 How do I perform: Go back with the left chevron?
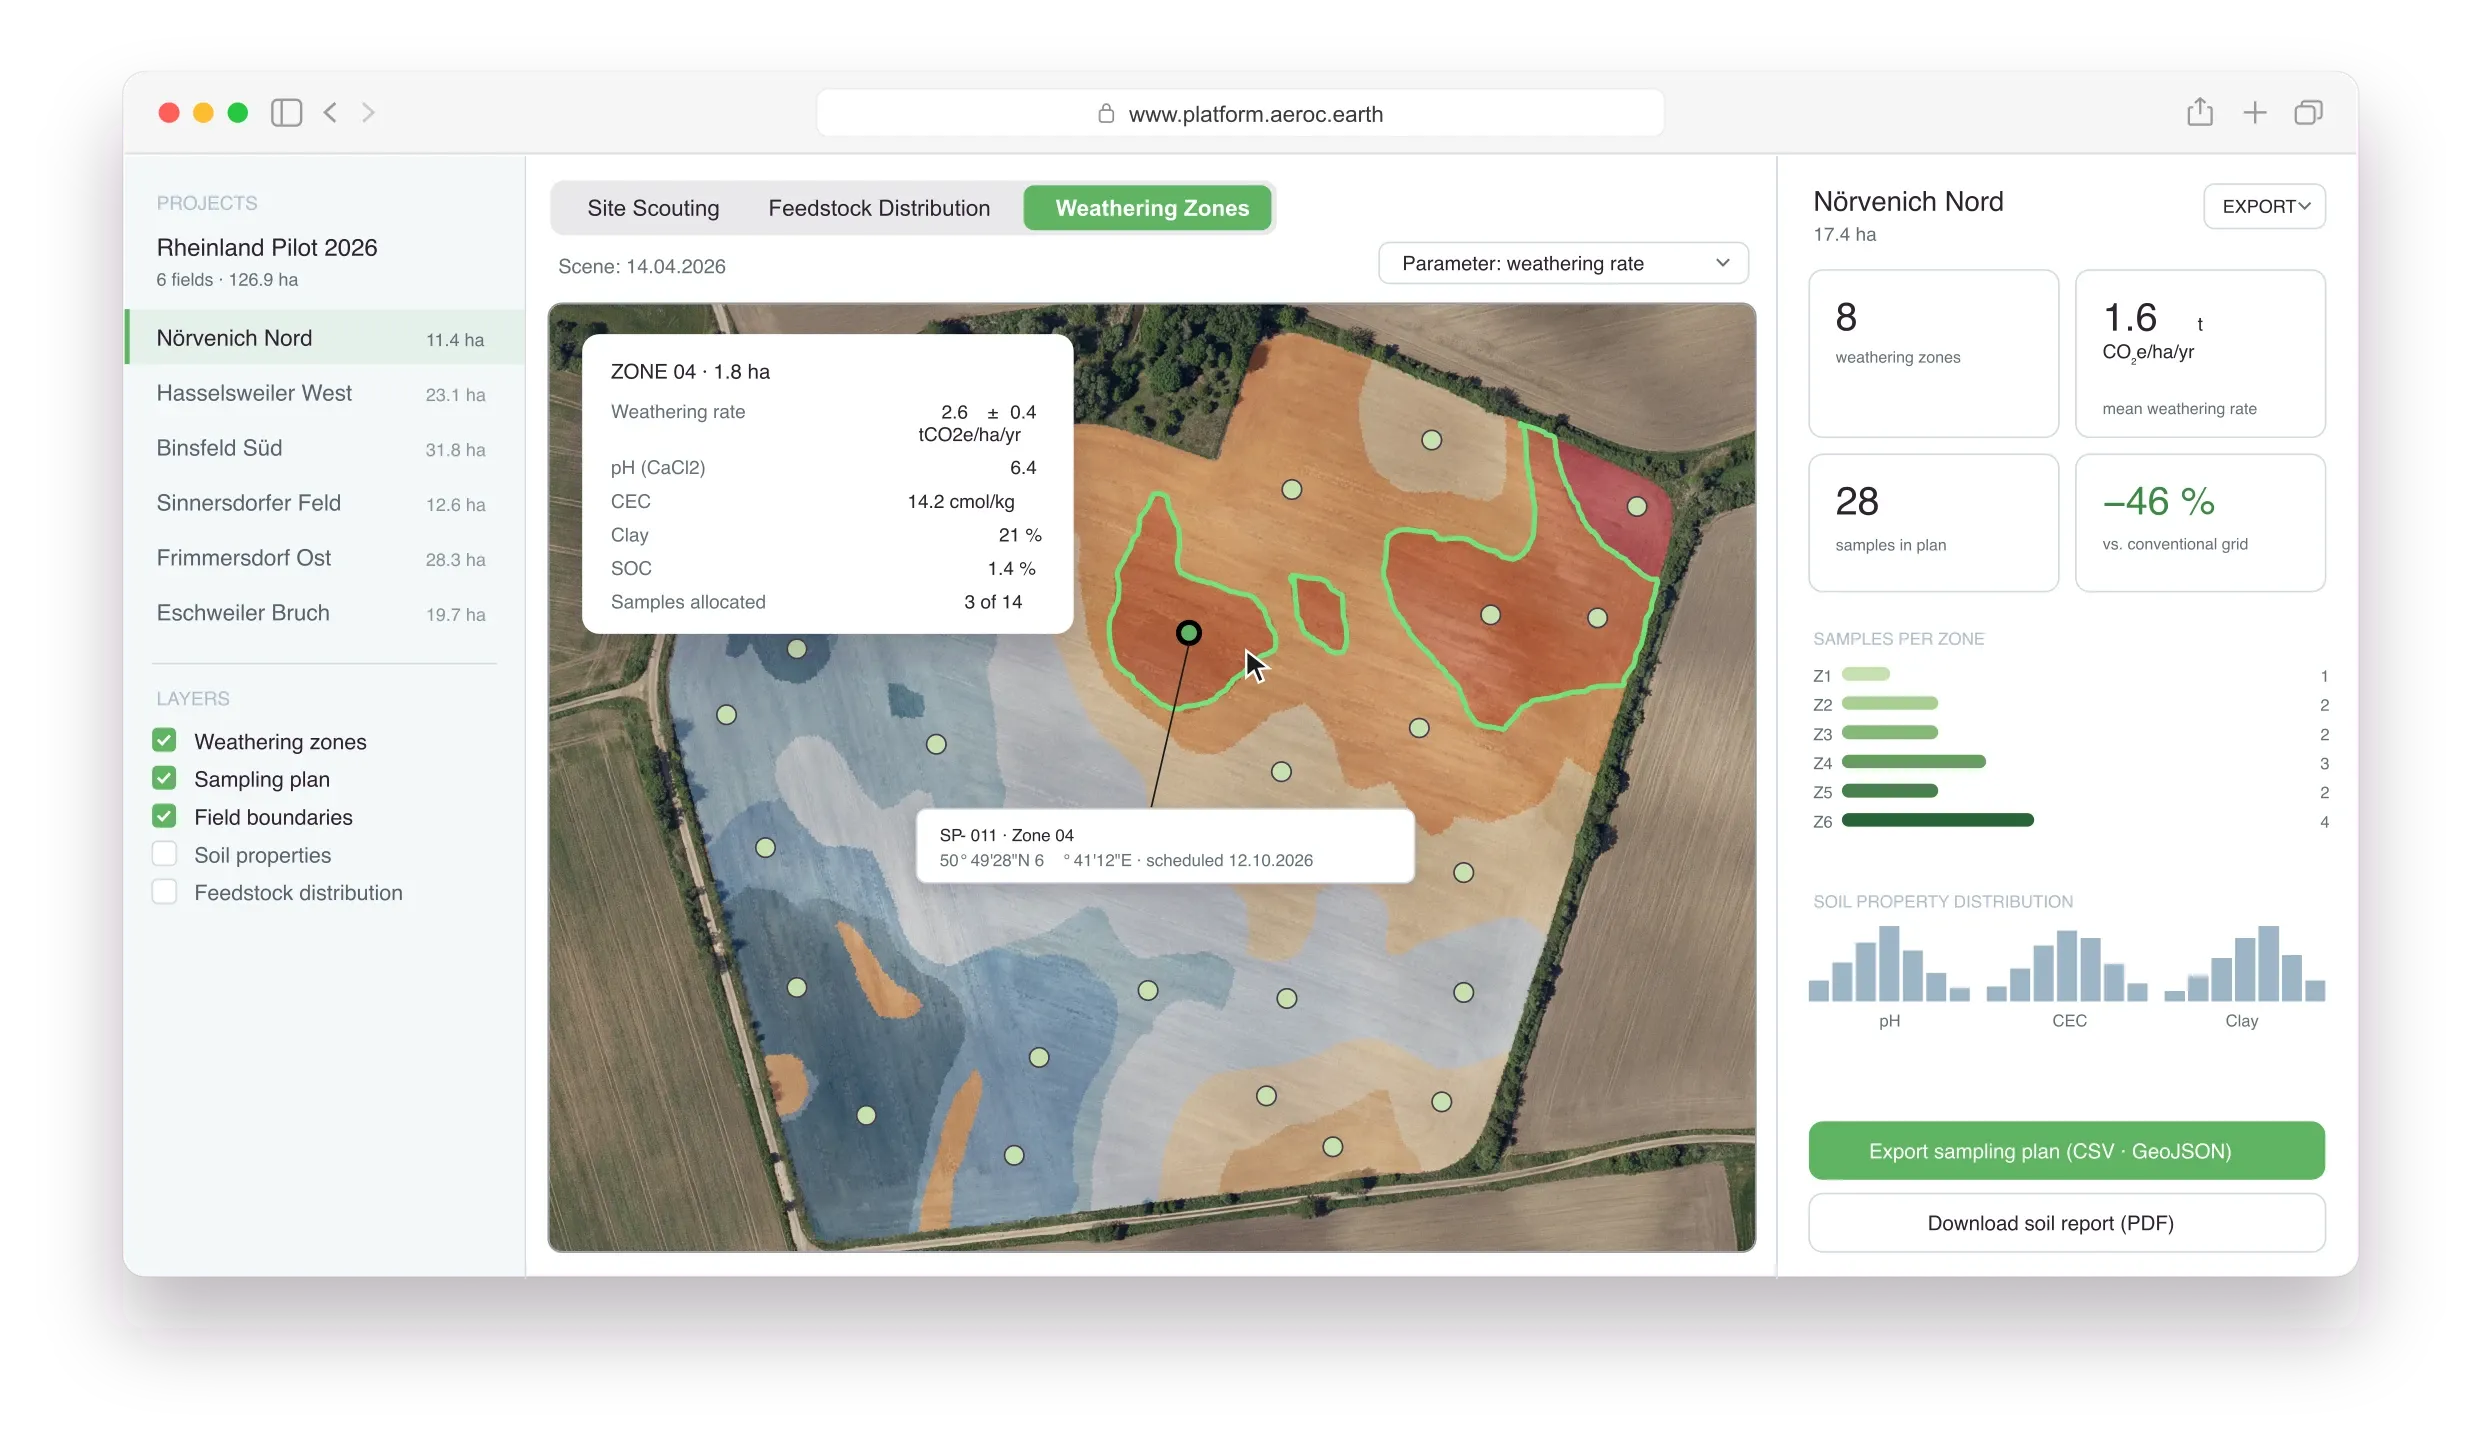(330, 113)
